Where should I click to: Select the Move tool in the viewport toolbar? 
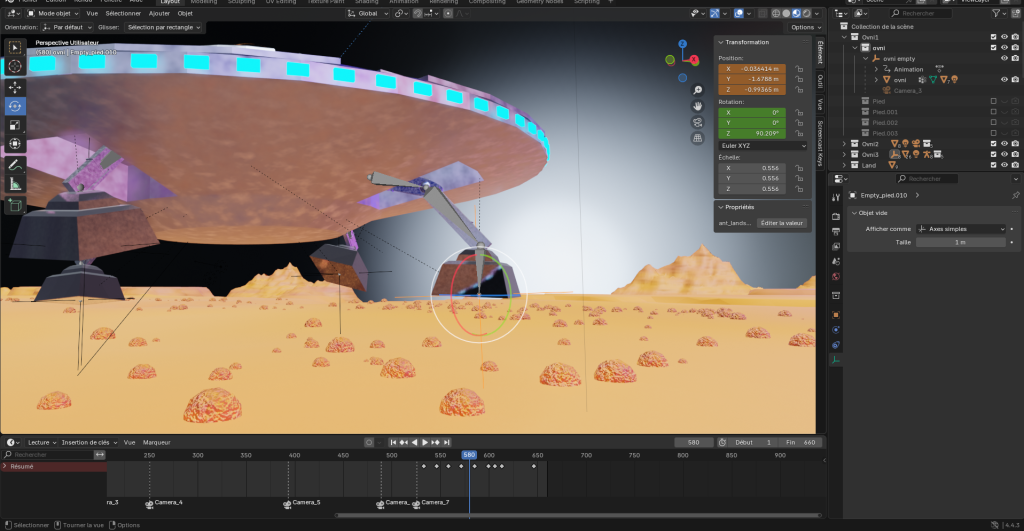click(x=15, y=86)
